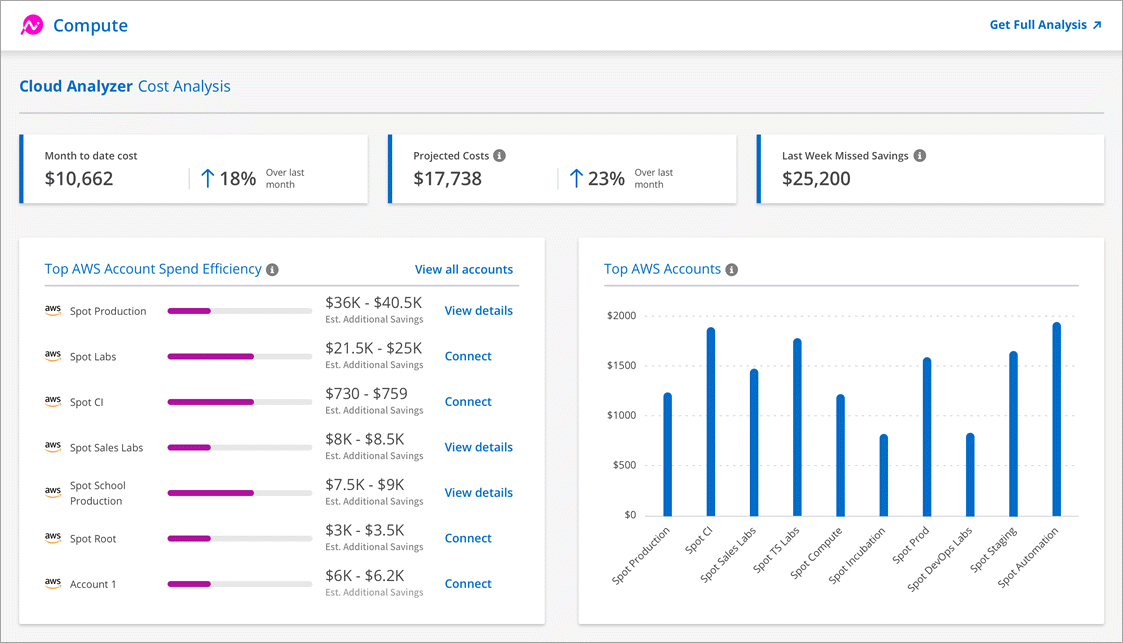Image resolution: width=1123 pixels, height=643 pixels.
Task: Click the up arrow next to 18%
Action: tap(208, 178)
